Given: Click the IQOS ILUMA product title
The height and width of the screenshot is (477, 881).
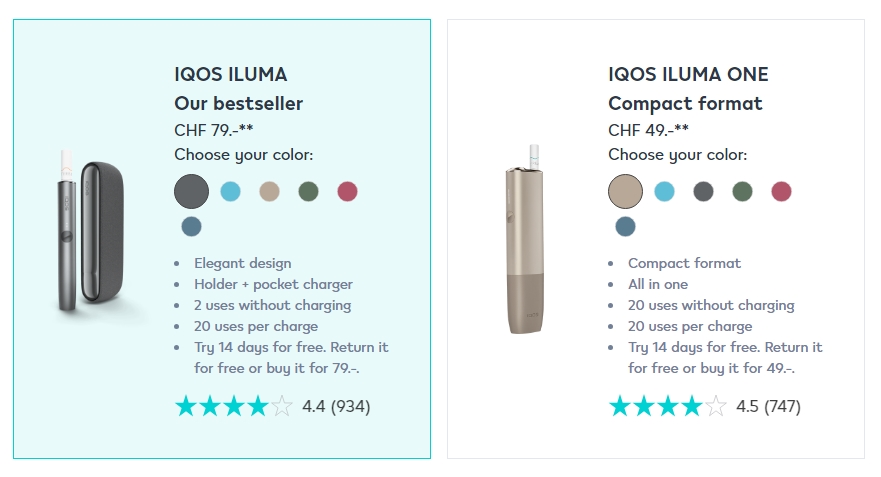Looking at the screenshot, I should tap(230, 74).
